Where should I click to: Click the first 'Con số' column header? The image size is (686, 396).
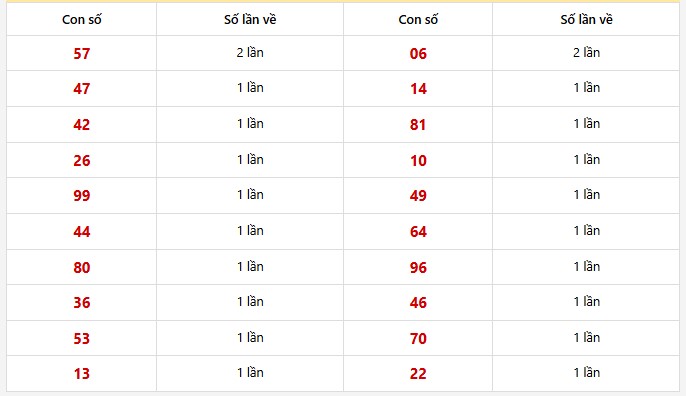point(82,19)
